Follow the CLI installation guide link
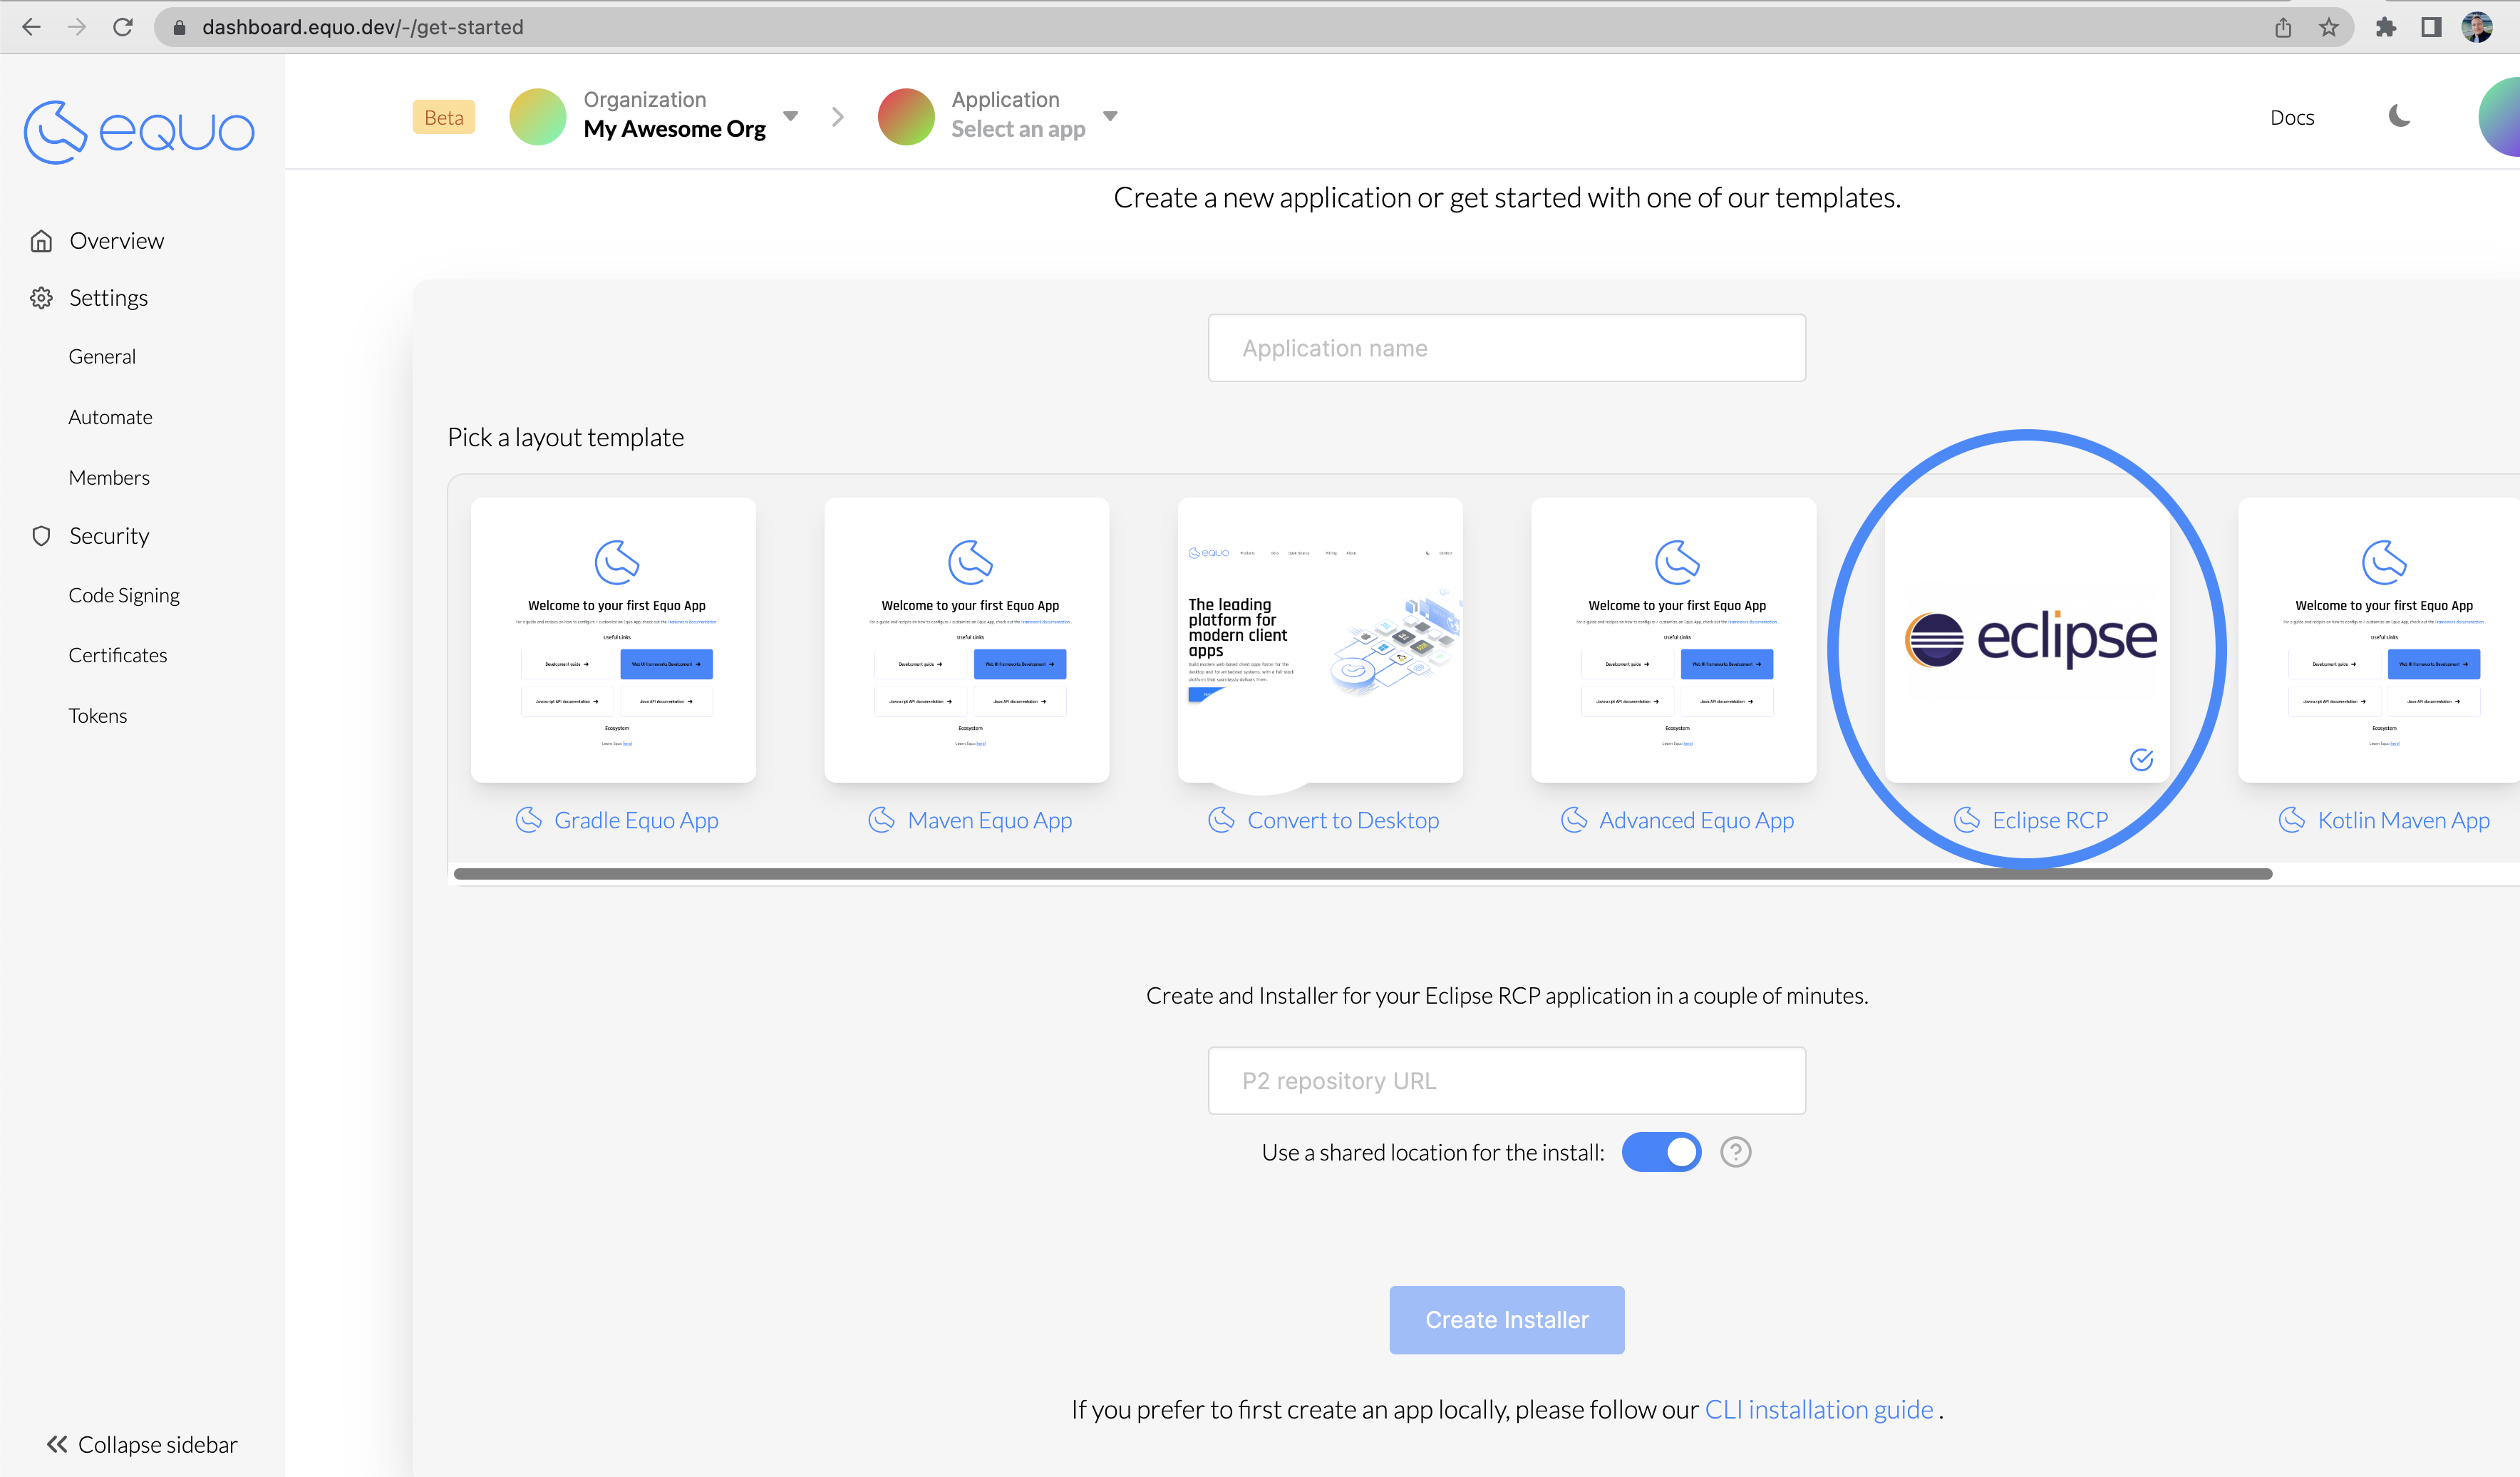Image resolution: width=2520 pixels, height=1477 pixels. click(1818, 1409)
